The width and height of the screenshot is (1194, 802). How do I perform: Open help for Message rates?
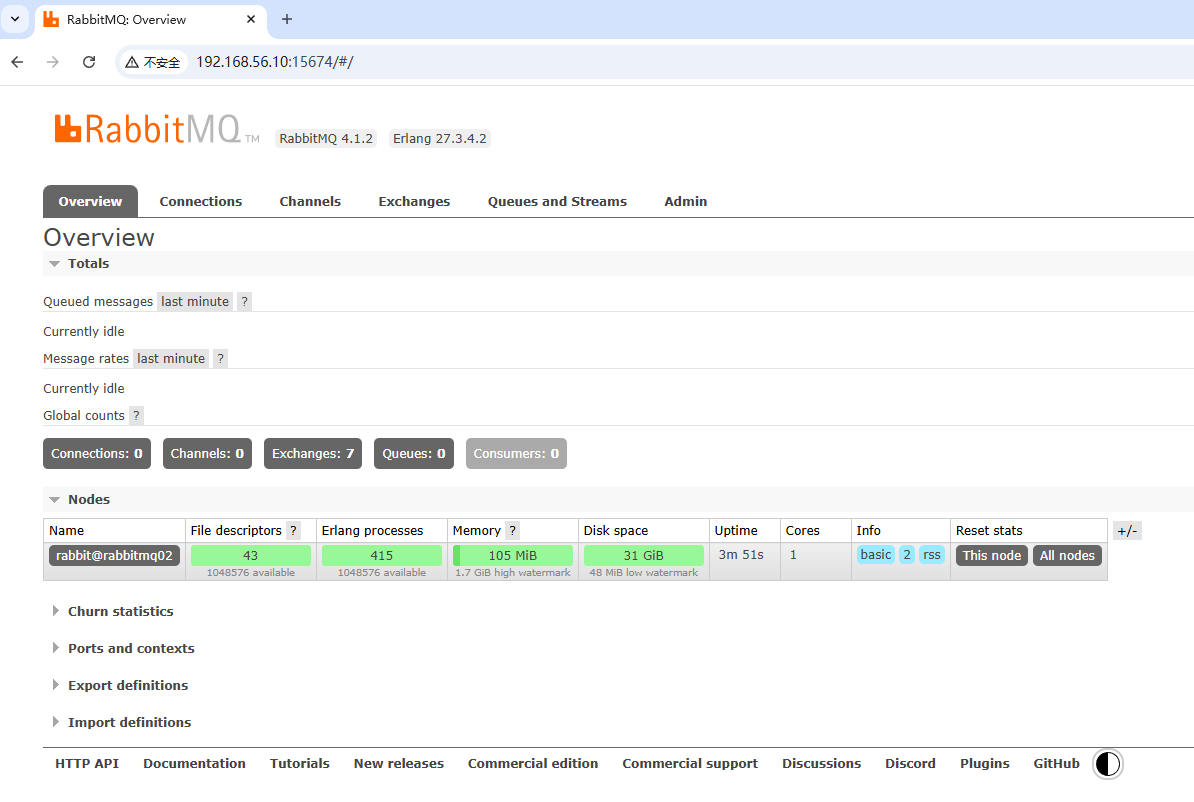[x=220, y=359]
